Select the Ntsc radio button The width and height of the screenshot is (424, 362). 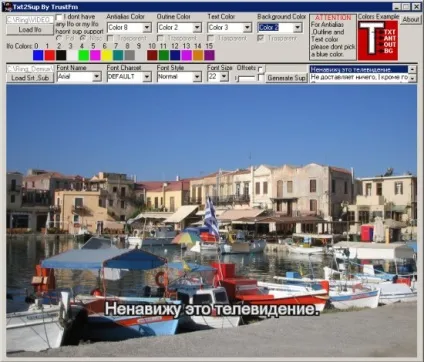click(x=83, y=38)
